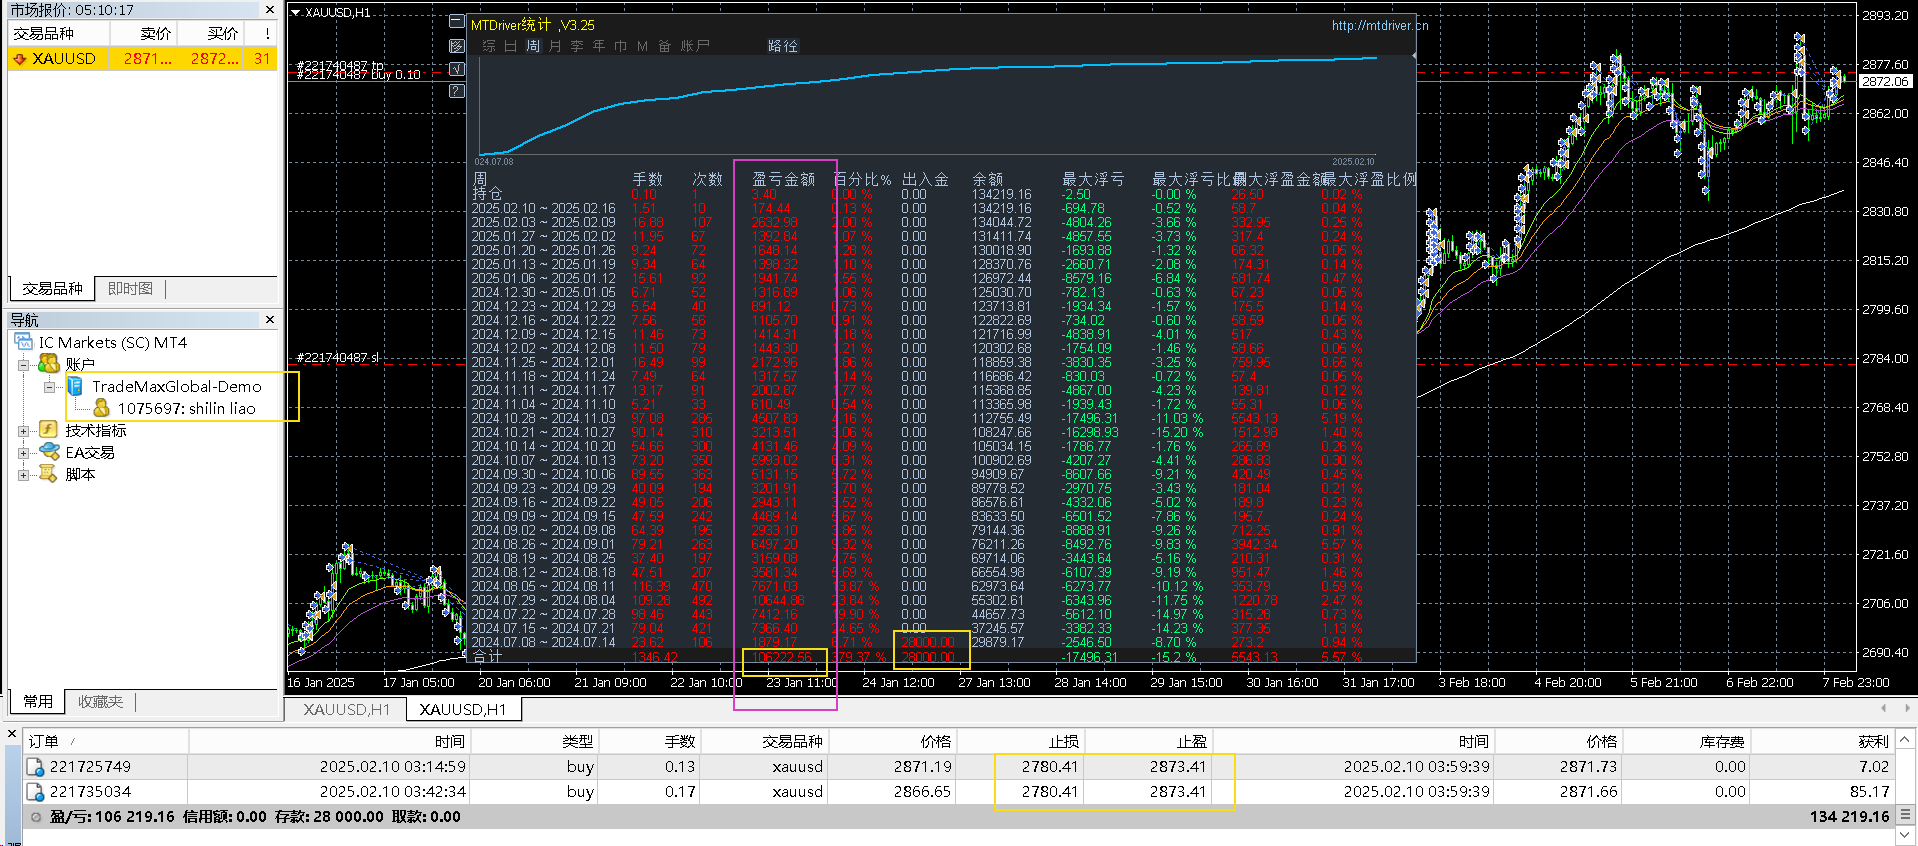Click the 技术指标 indicators icon
The image size is (1918, 846).
(48, 430)
